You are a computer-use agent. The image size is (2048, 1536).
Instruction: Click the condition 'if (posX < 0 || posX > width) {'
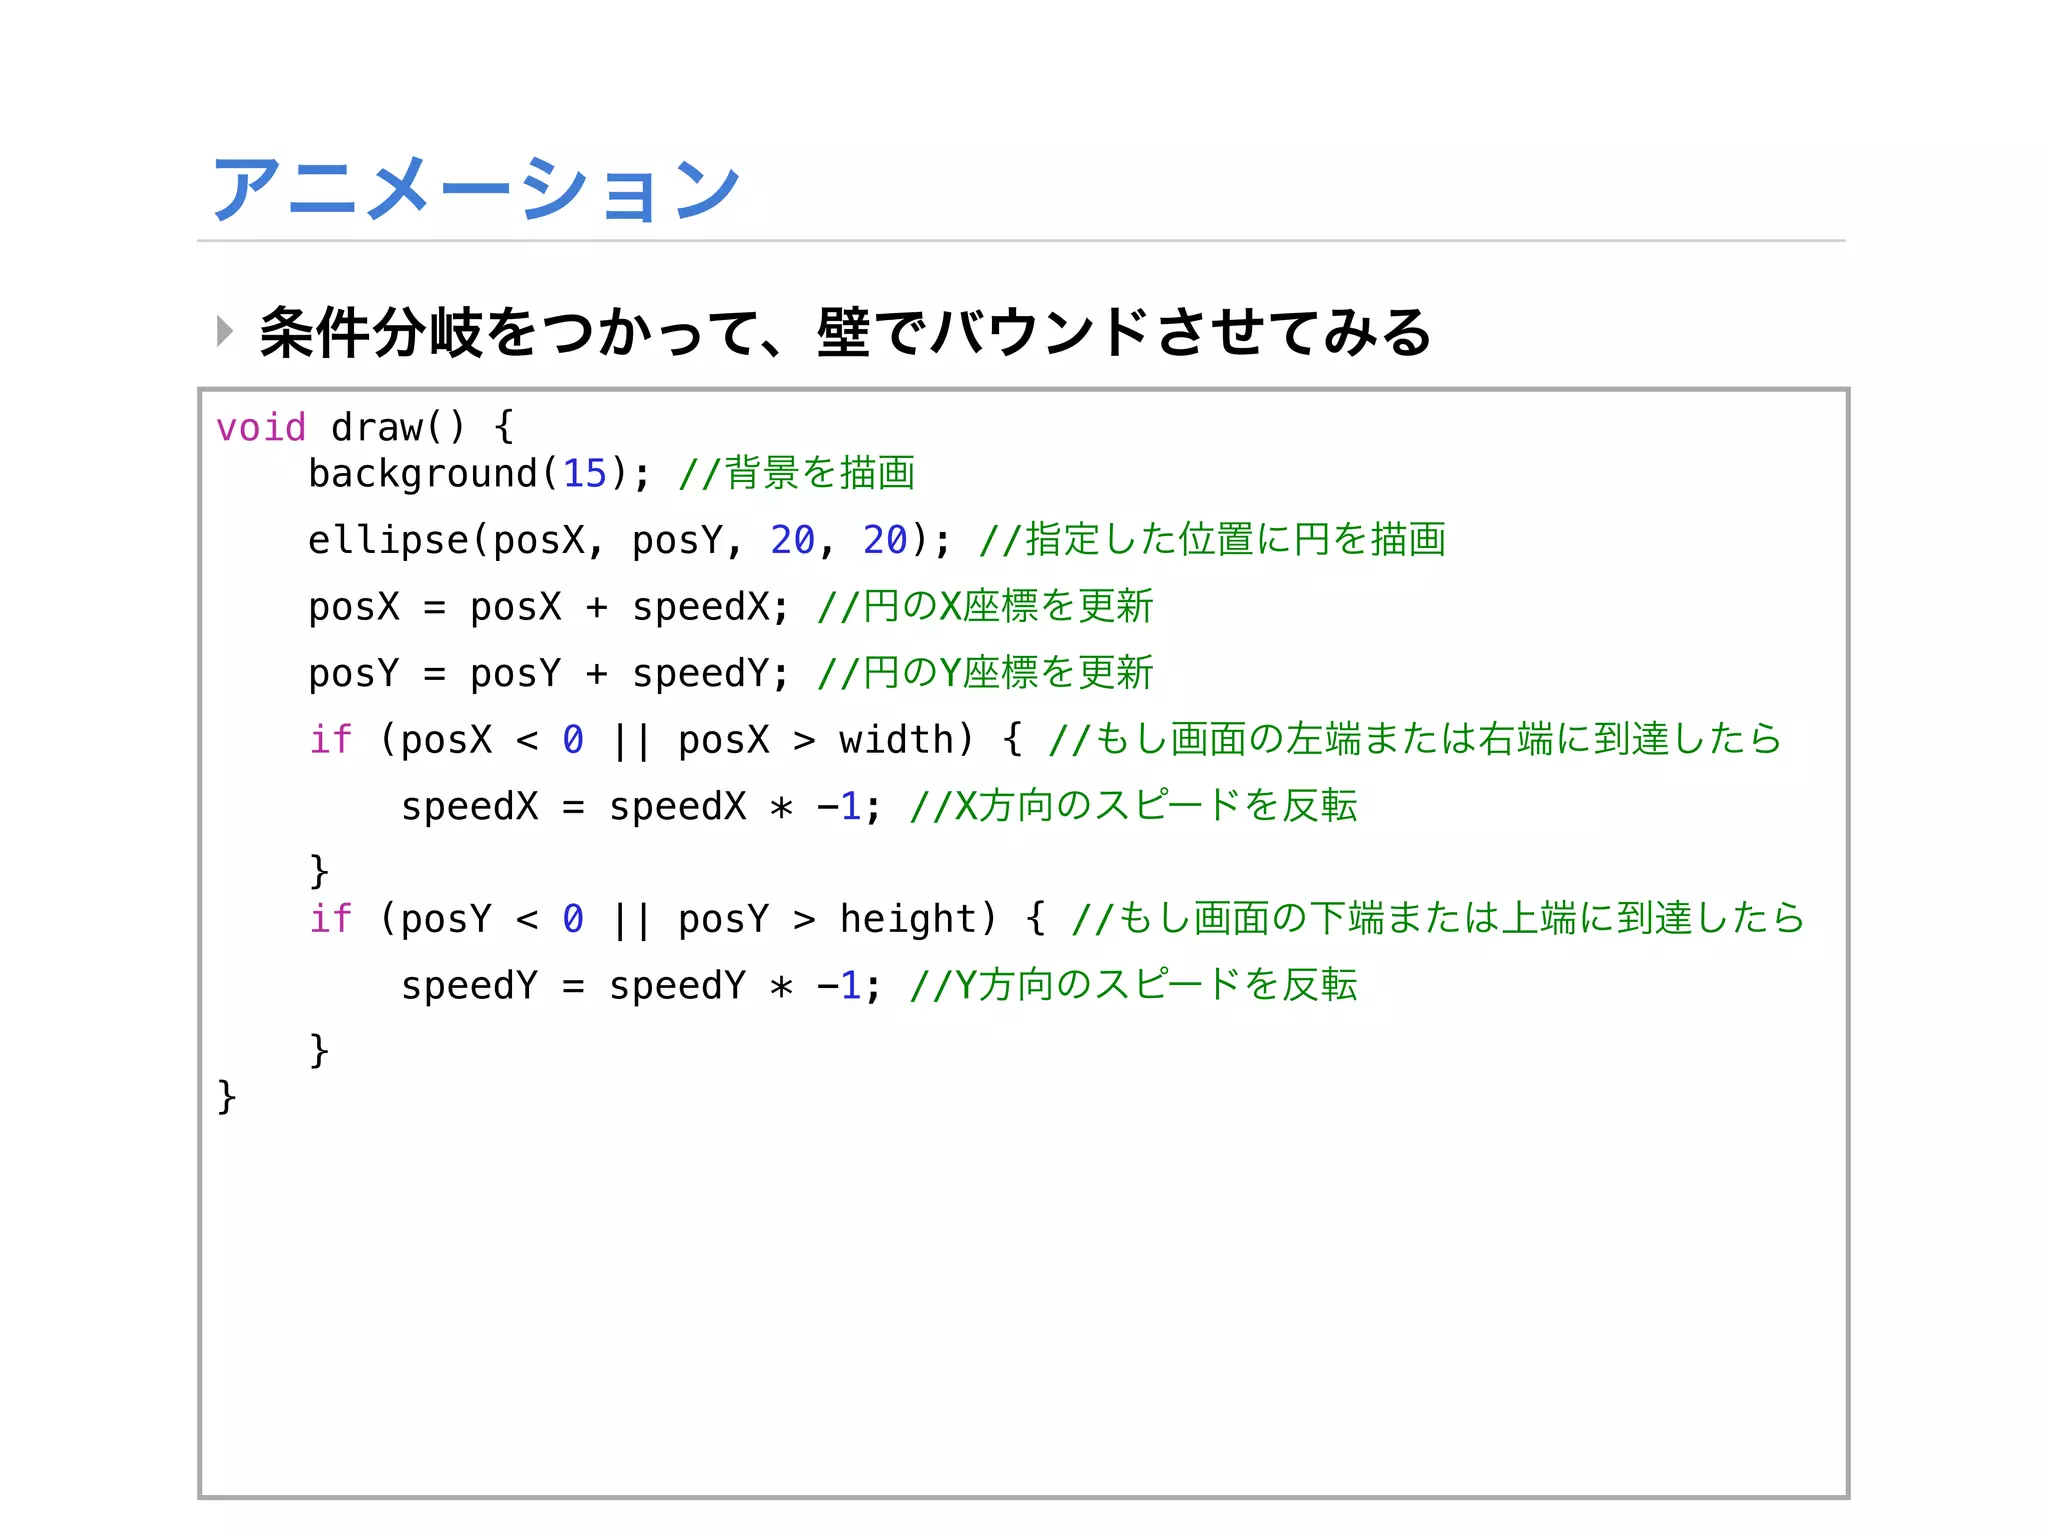click(x=666, y=740)
